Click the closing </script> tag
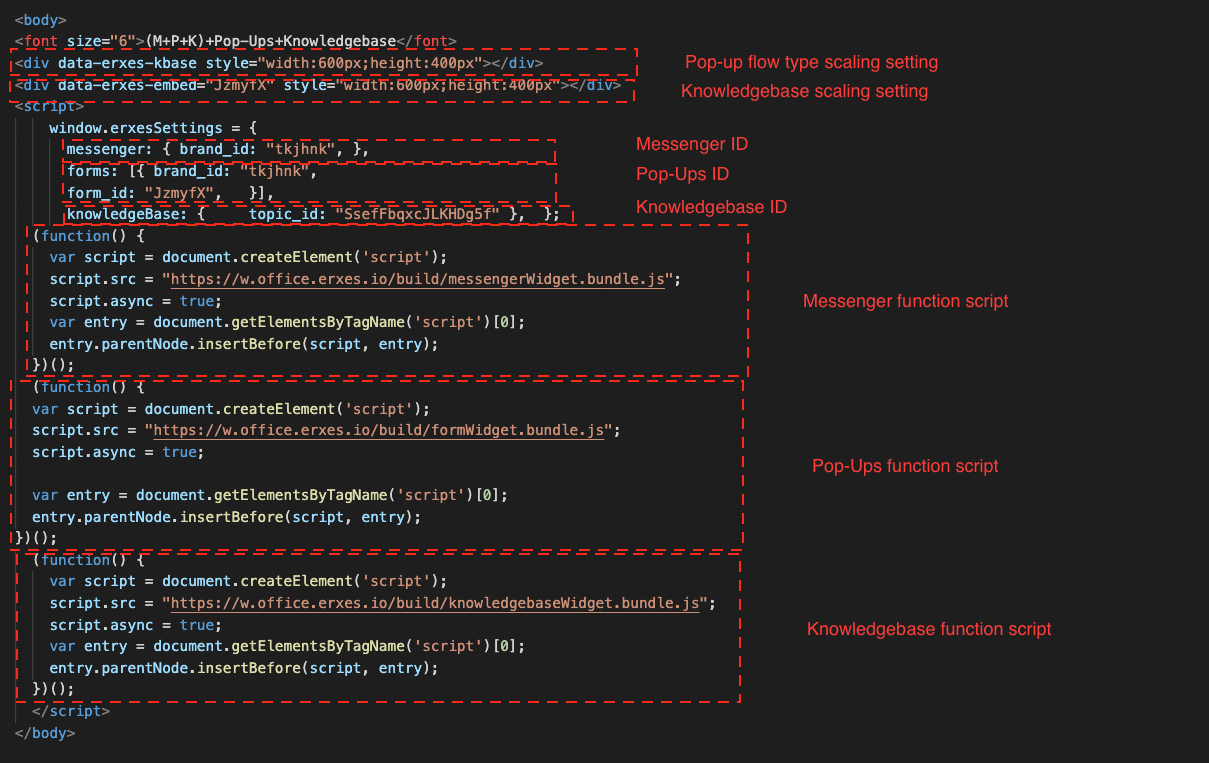Image resolution: width=1209 pixels, height=763 pixels. (71, 711)
